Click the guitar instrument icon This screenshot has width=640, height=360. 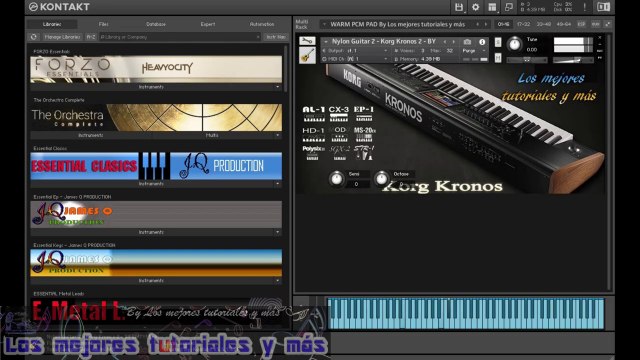[307, 55]
